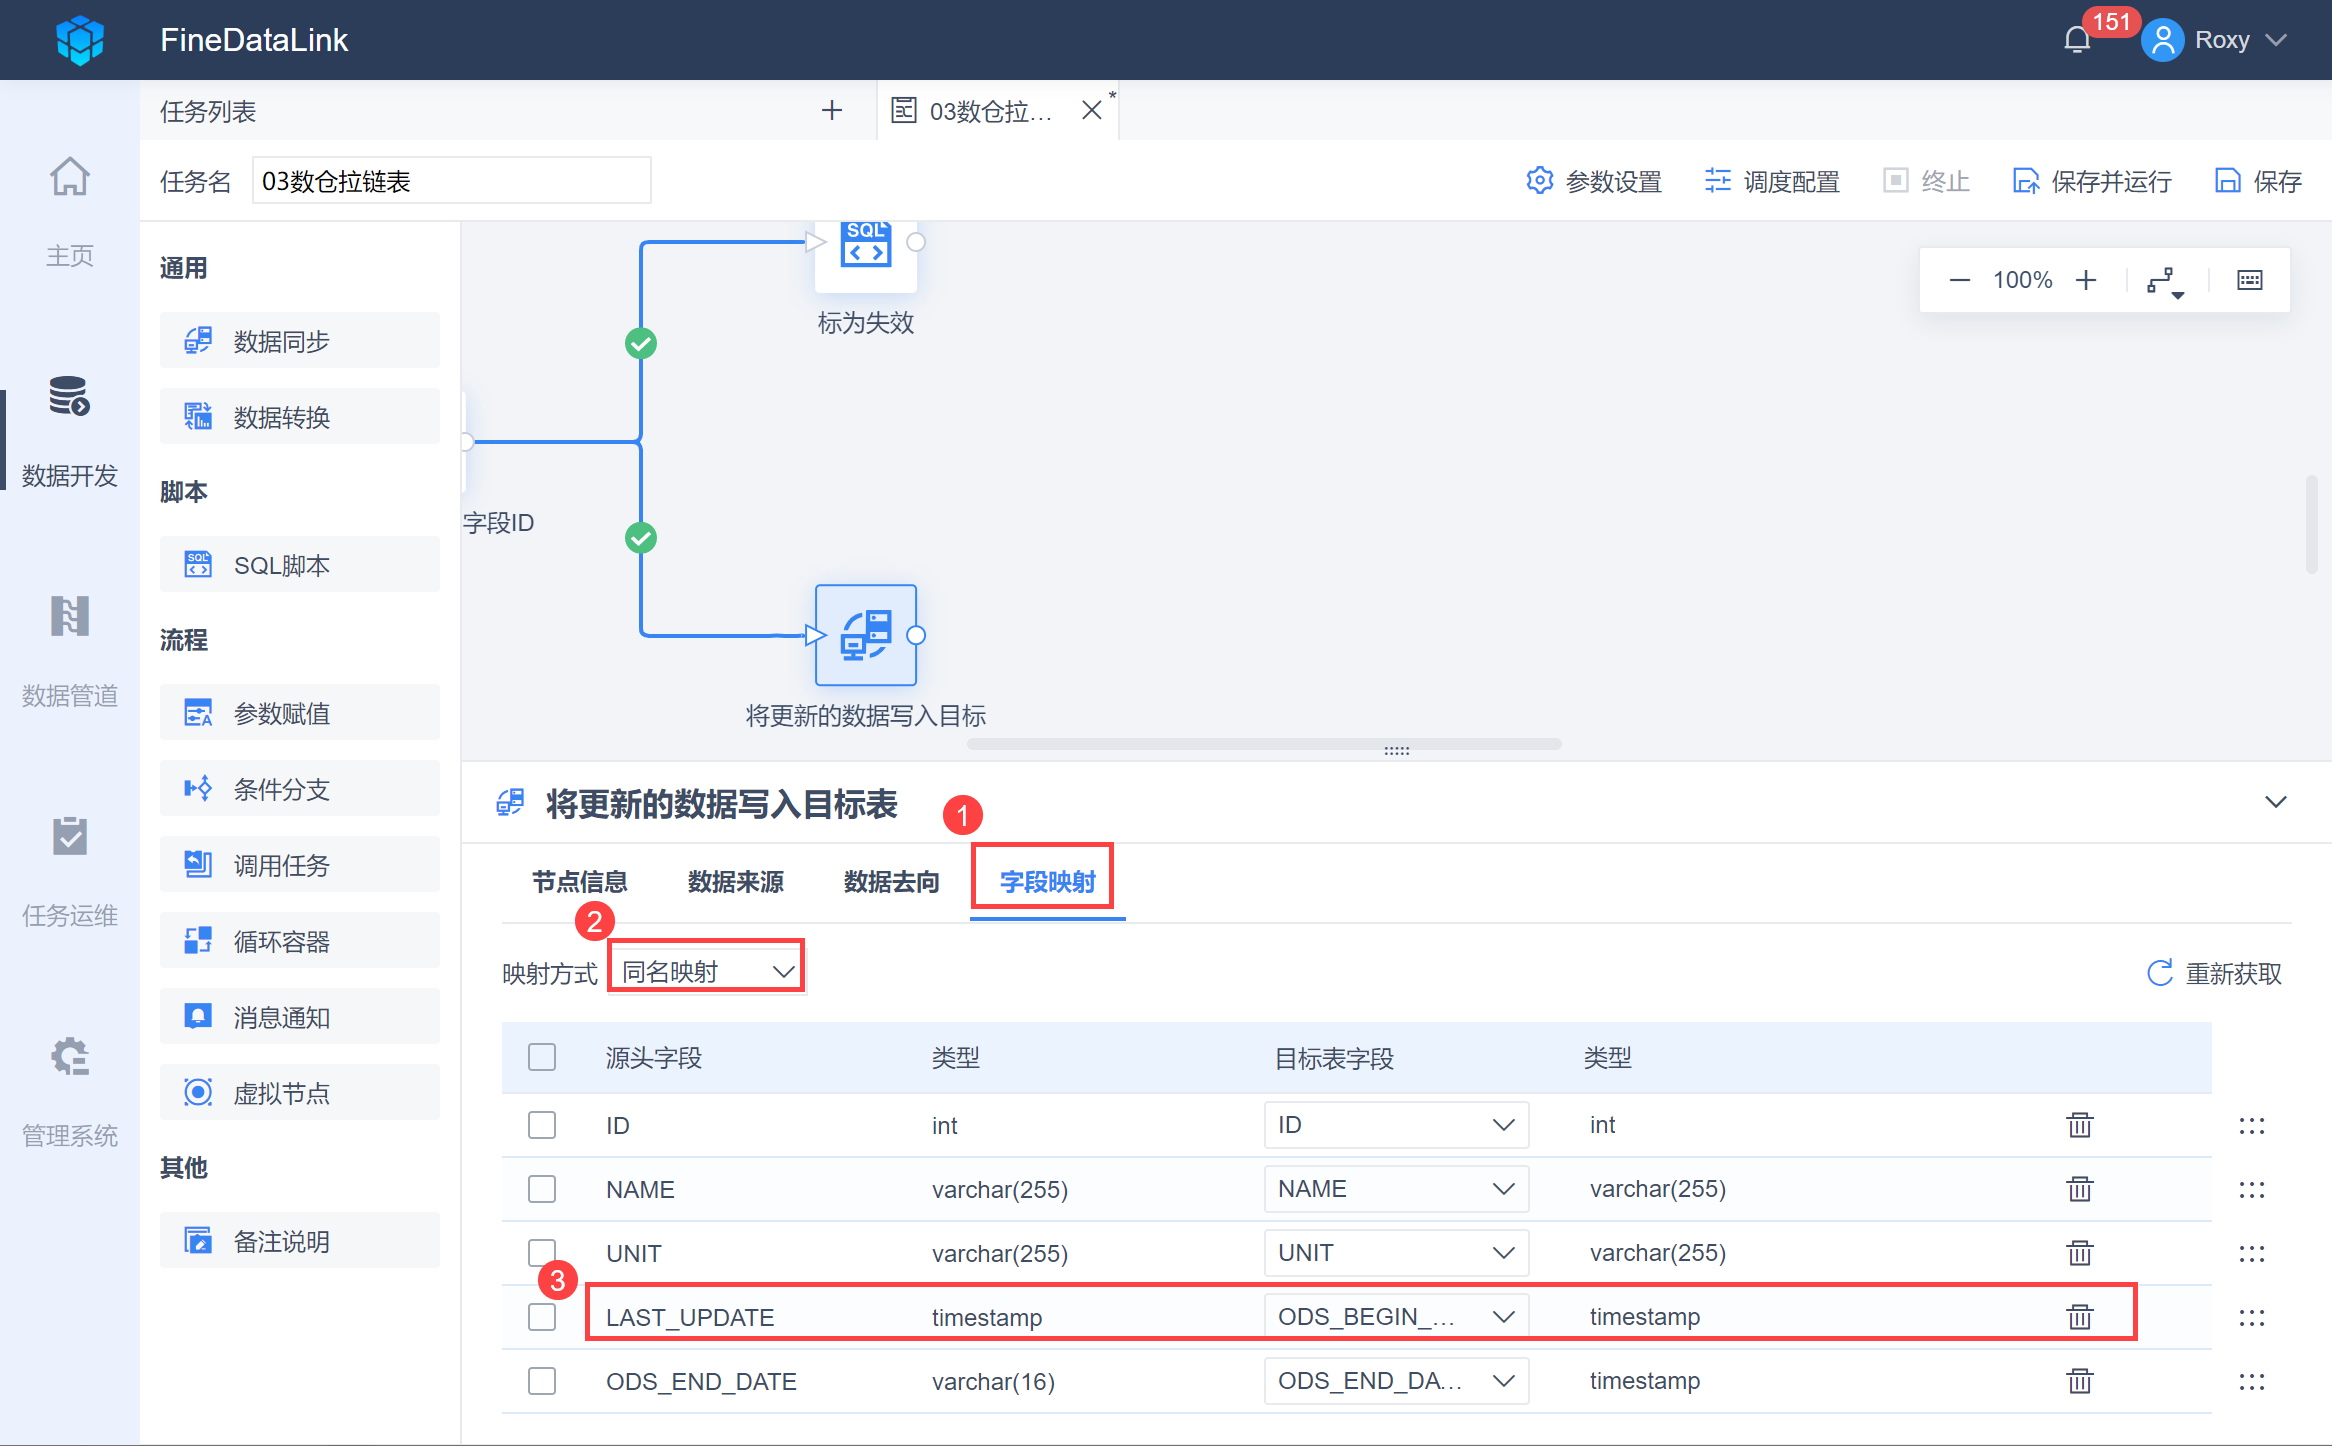Tick the ID field checkbox
The image size is (2332, 1446).
[x=542, y=1125]
